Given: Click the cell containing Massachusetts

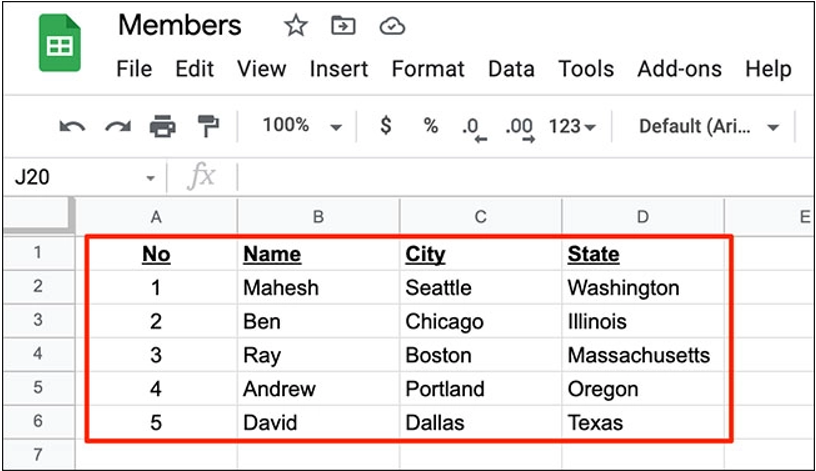Looking at the screenshot, I should [639, 355].
